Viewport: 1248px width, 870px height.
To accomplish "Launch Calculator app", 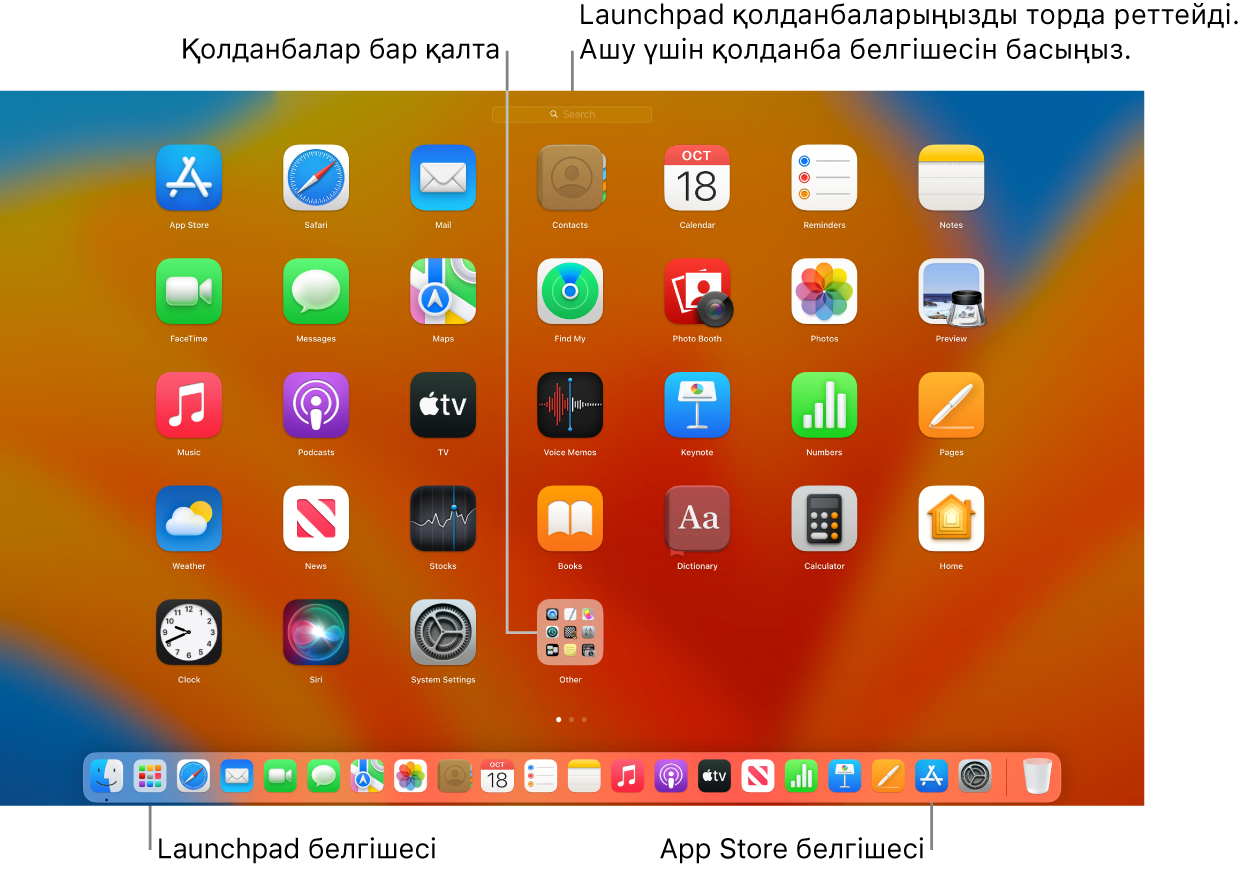I will 824,518.
